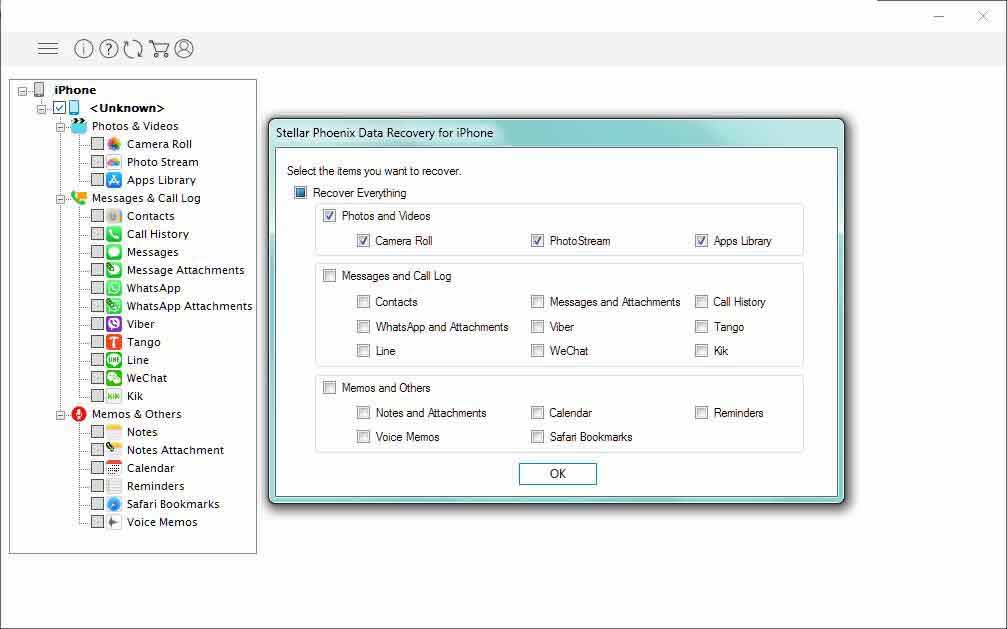Check the Kik box in dialog

click(701, 350)
